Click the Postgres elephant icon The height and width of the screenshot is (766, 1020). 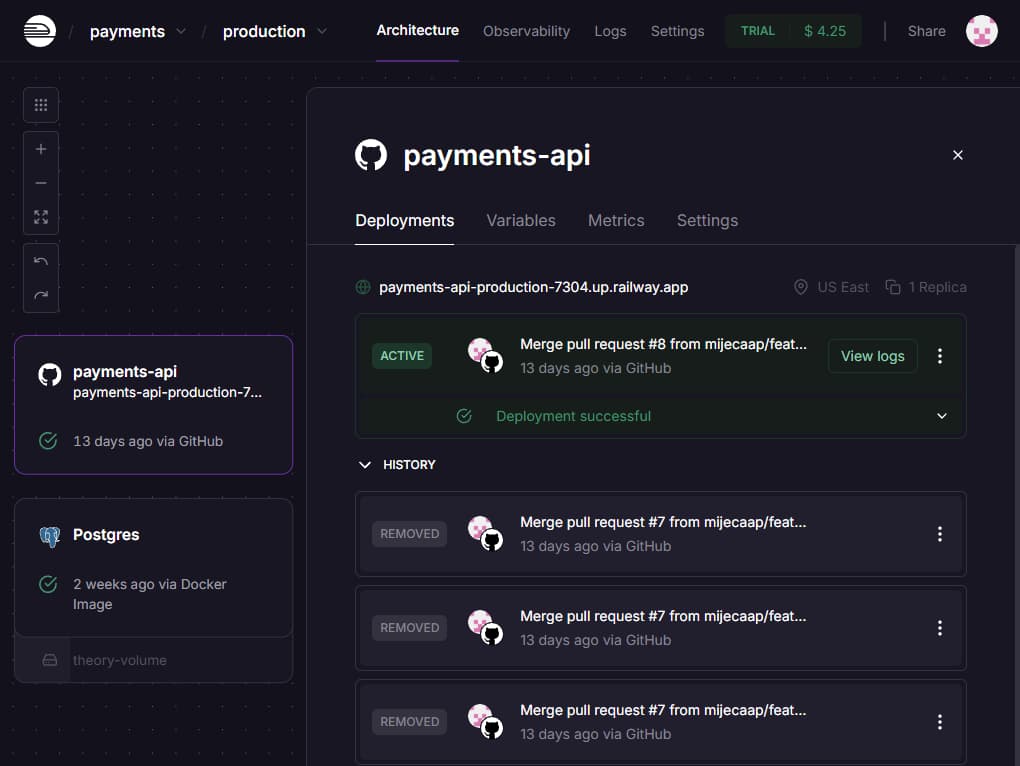(49, 536)
